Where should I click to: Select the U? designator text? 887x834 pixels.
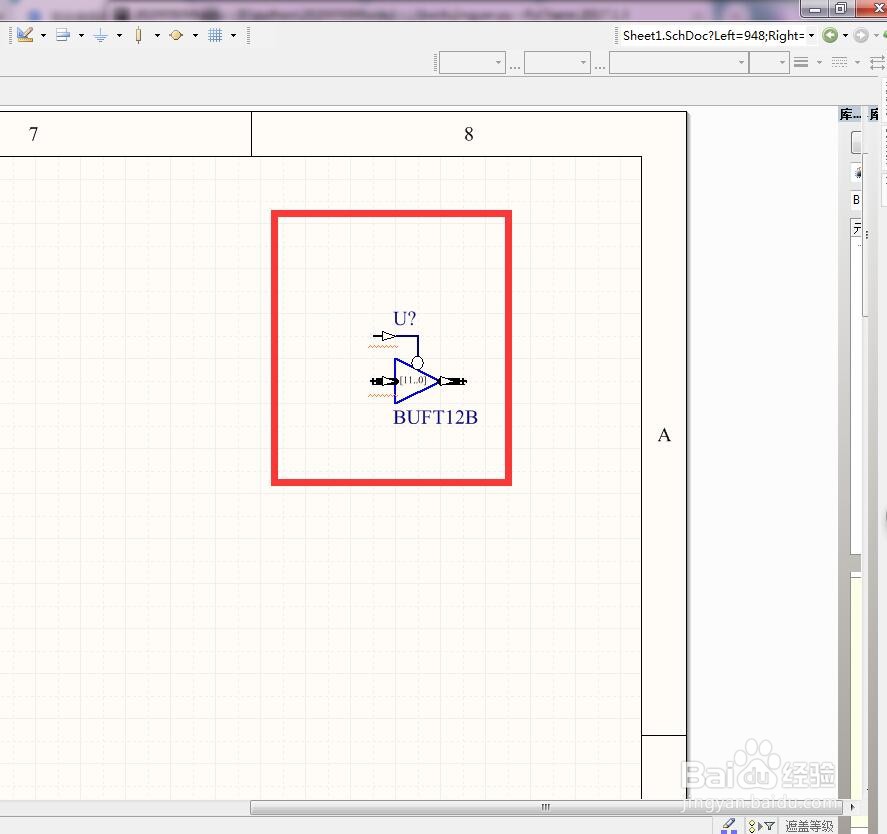click(404, 319)
